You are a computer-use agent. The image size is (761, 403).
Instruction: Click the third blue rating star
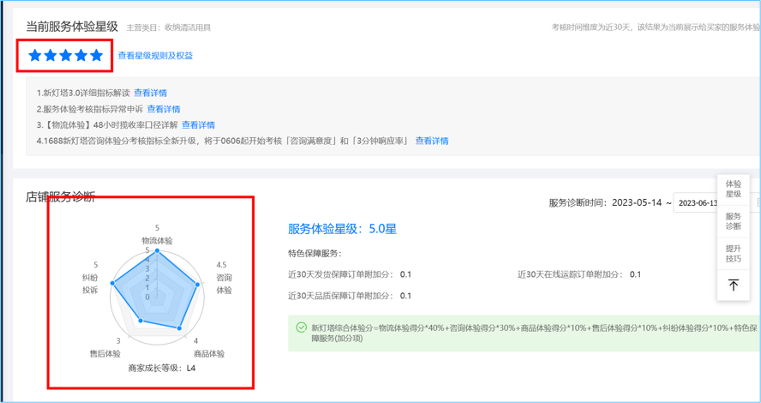pos(65,55)
